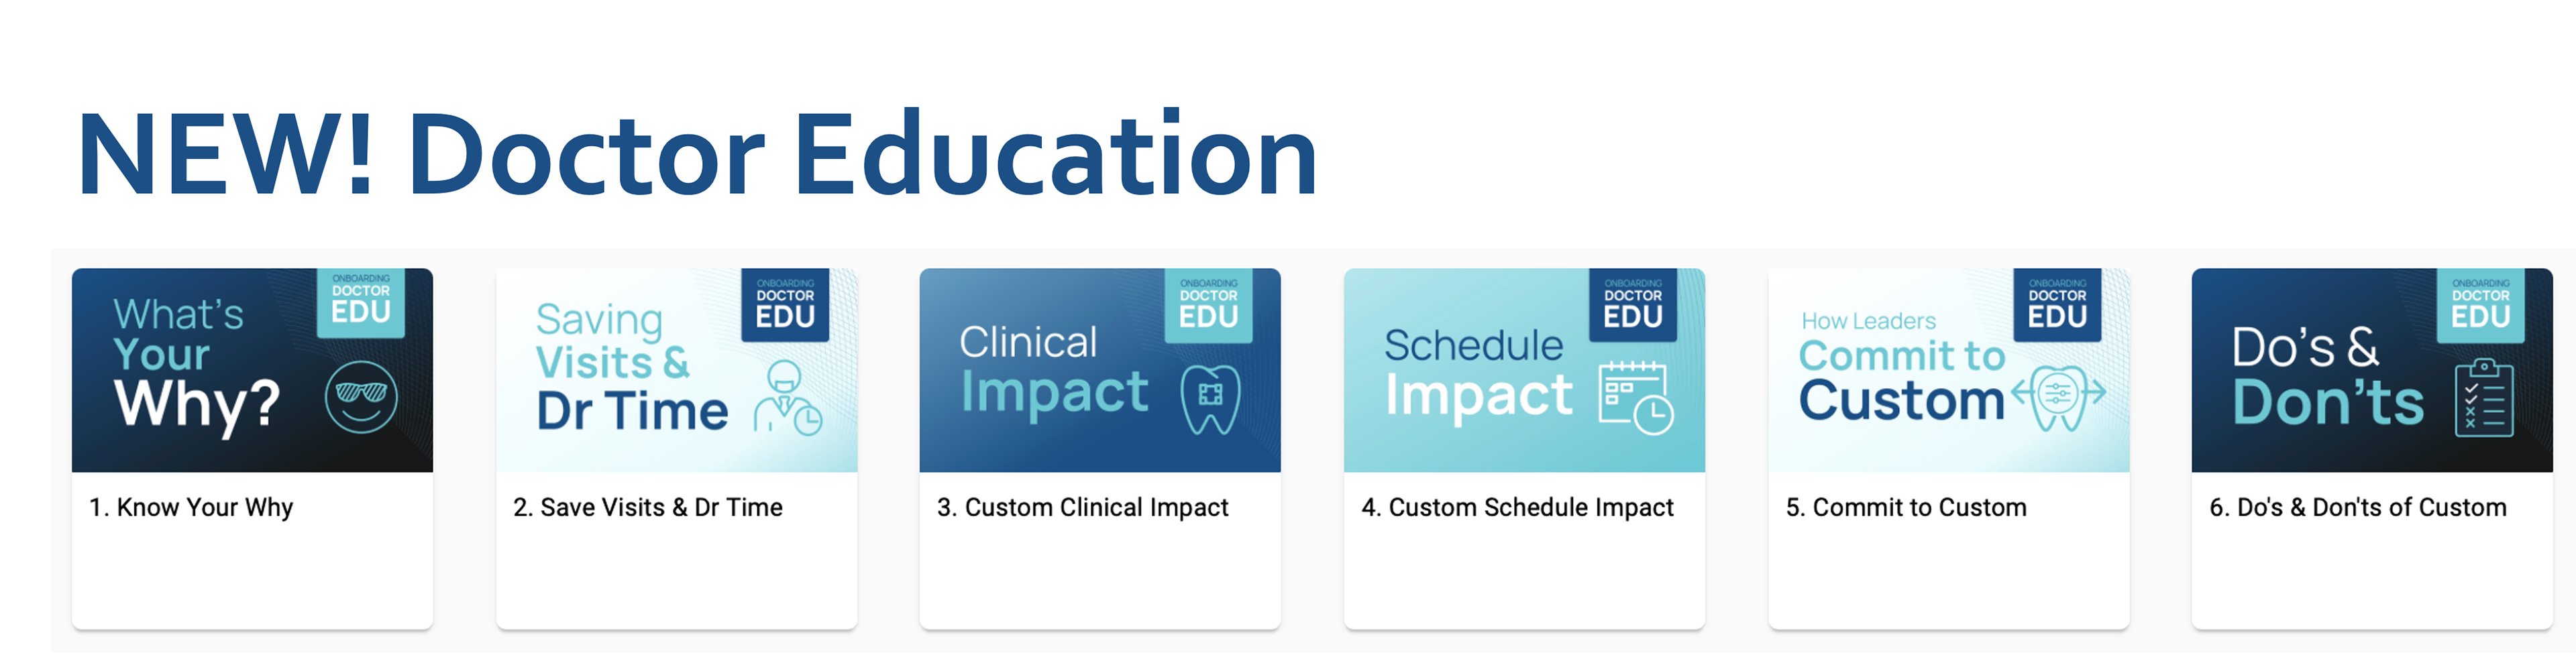Open the Schedule Impact thumbnail
2576x655 pixels.
[x=1524, y=370]
